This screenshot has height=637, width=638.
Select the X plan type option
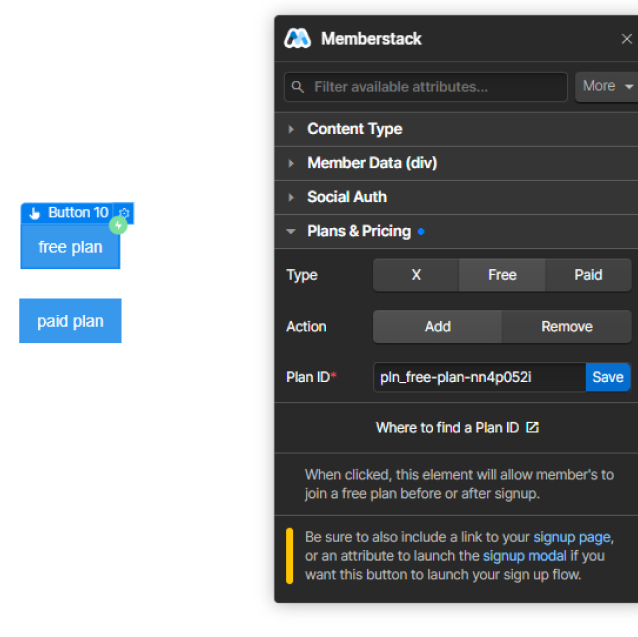pyautogui.click(x=416, y=275)
